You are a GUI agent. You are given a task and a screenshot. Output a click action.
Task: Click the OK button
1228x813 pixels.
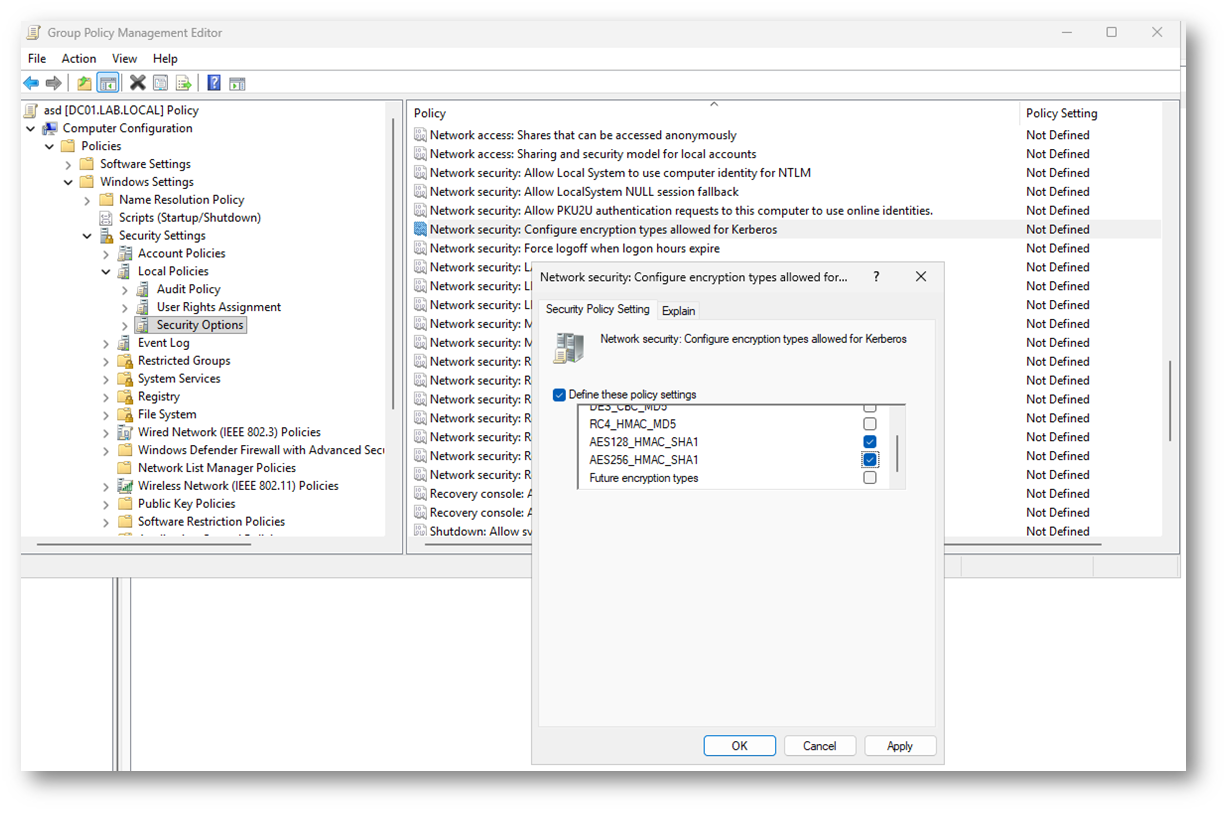[x=739, y=746]
